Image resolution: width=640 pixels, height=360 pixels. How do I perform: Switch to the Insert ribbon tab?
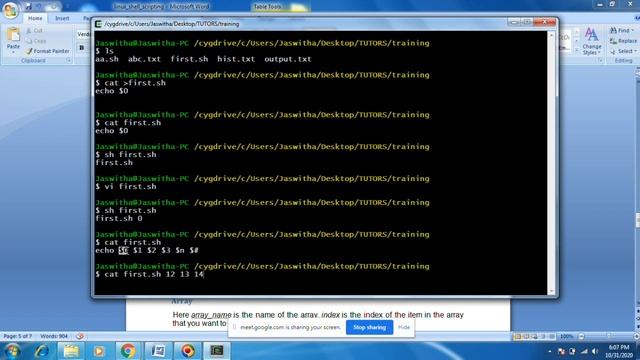[62, 18]
